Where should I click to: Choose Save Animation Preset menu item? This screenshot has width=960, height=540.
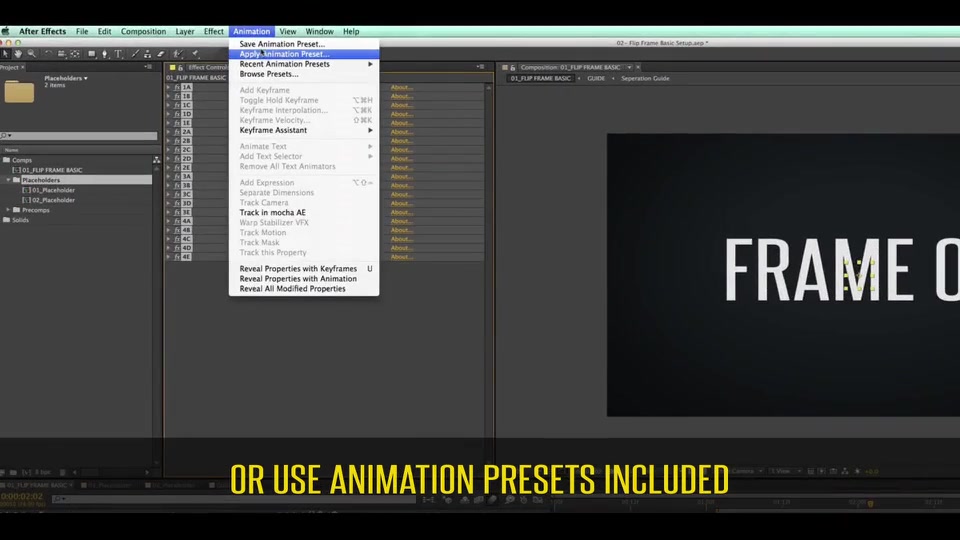[x=304, y=44]
